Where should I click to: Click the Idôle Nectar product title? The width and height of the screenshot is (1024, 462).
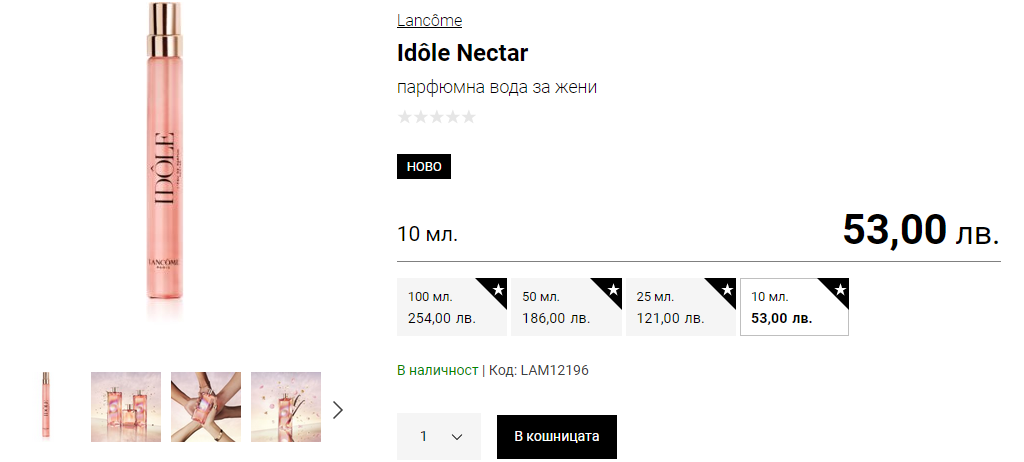[462, 52]
